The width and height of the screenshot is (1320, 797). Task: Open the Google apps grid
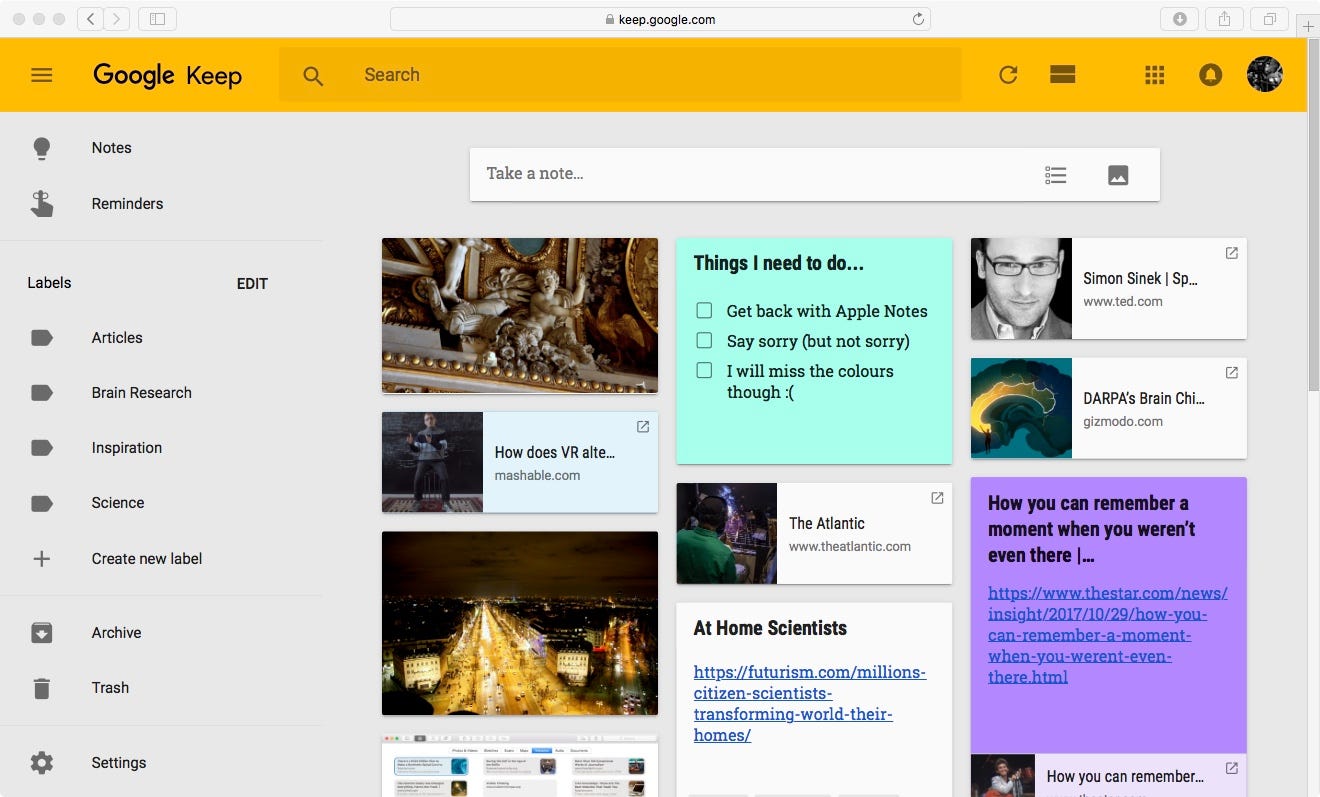tap(1155, 75)
